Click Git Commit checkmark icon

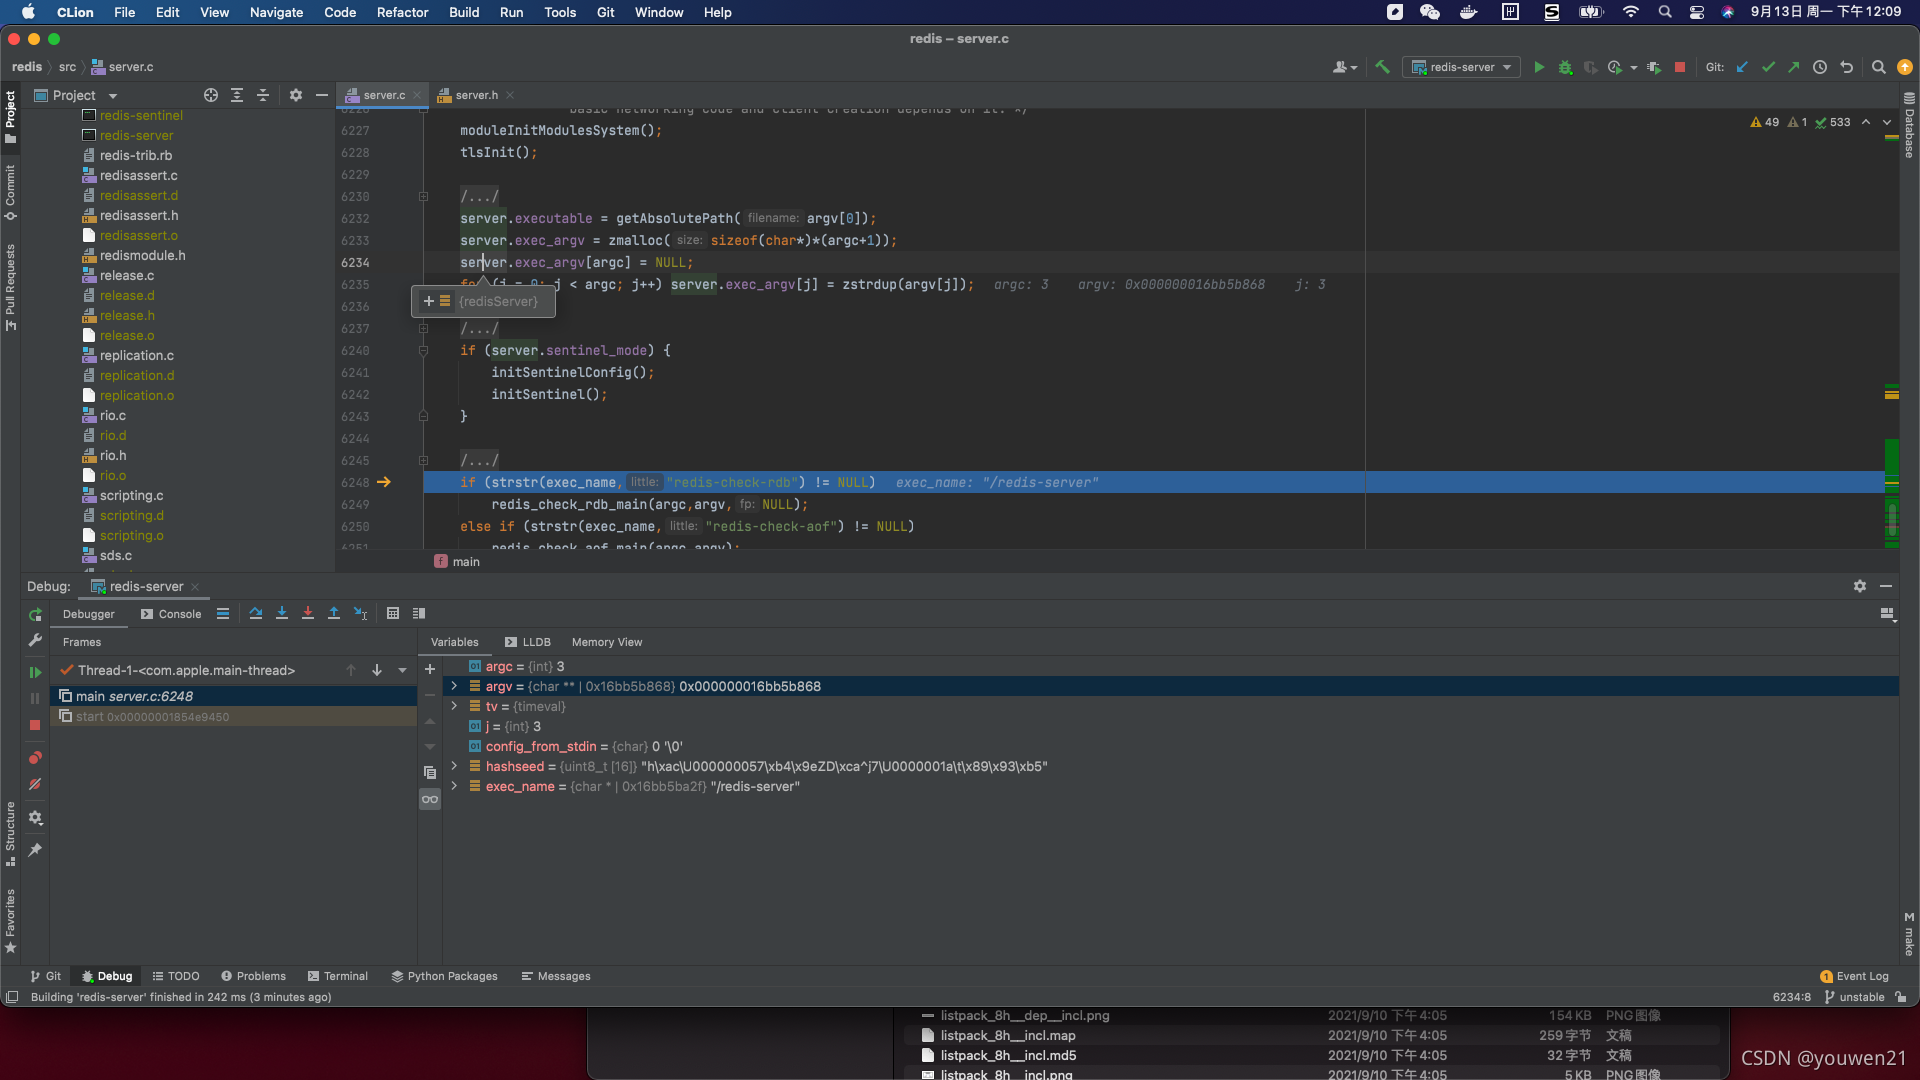click(x=1768, y=67)
